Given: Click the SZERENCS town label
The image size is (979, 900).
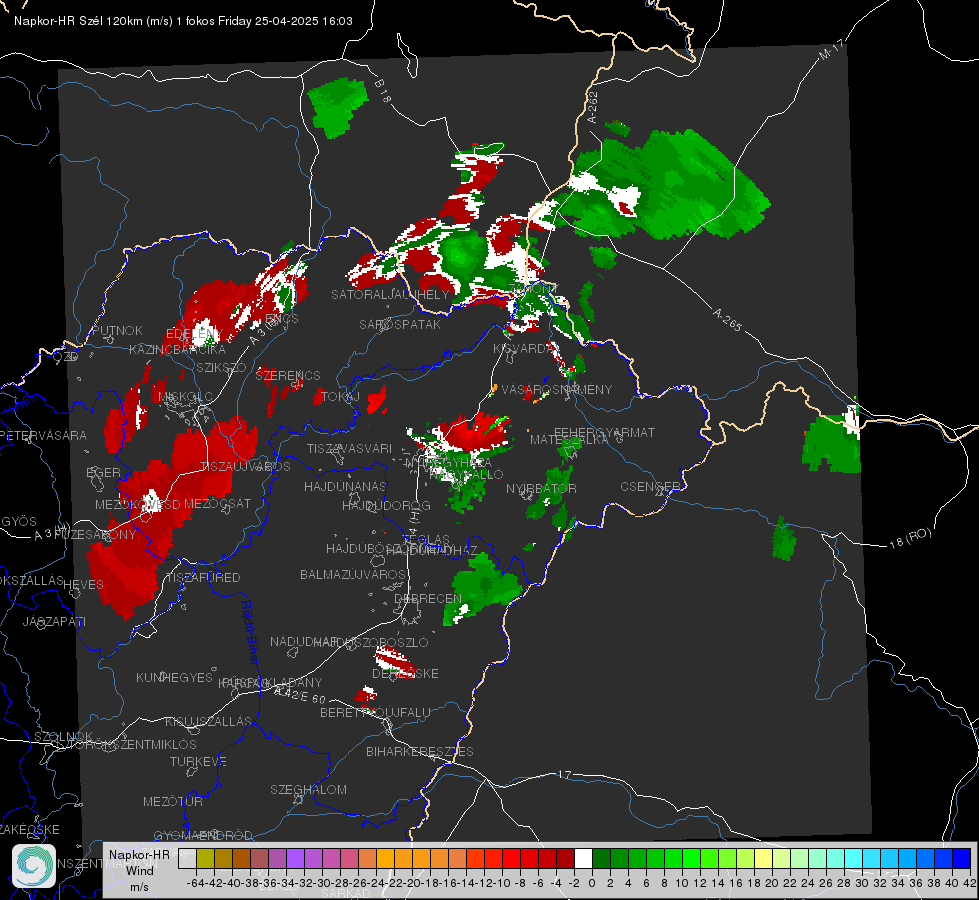Looking at the screenshot, I should 288,375.
